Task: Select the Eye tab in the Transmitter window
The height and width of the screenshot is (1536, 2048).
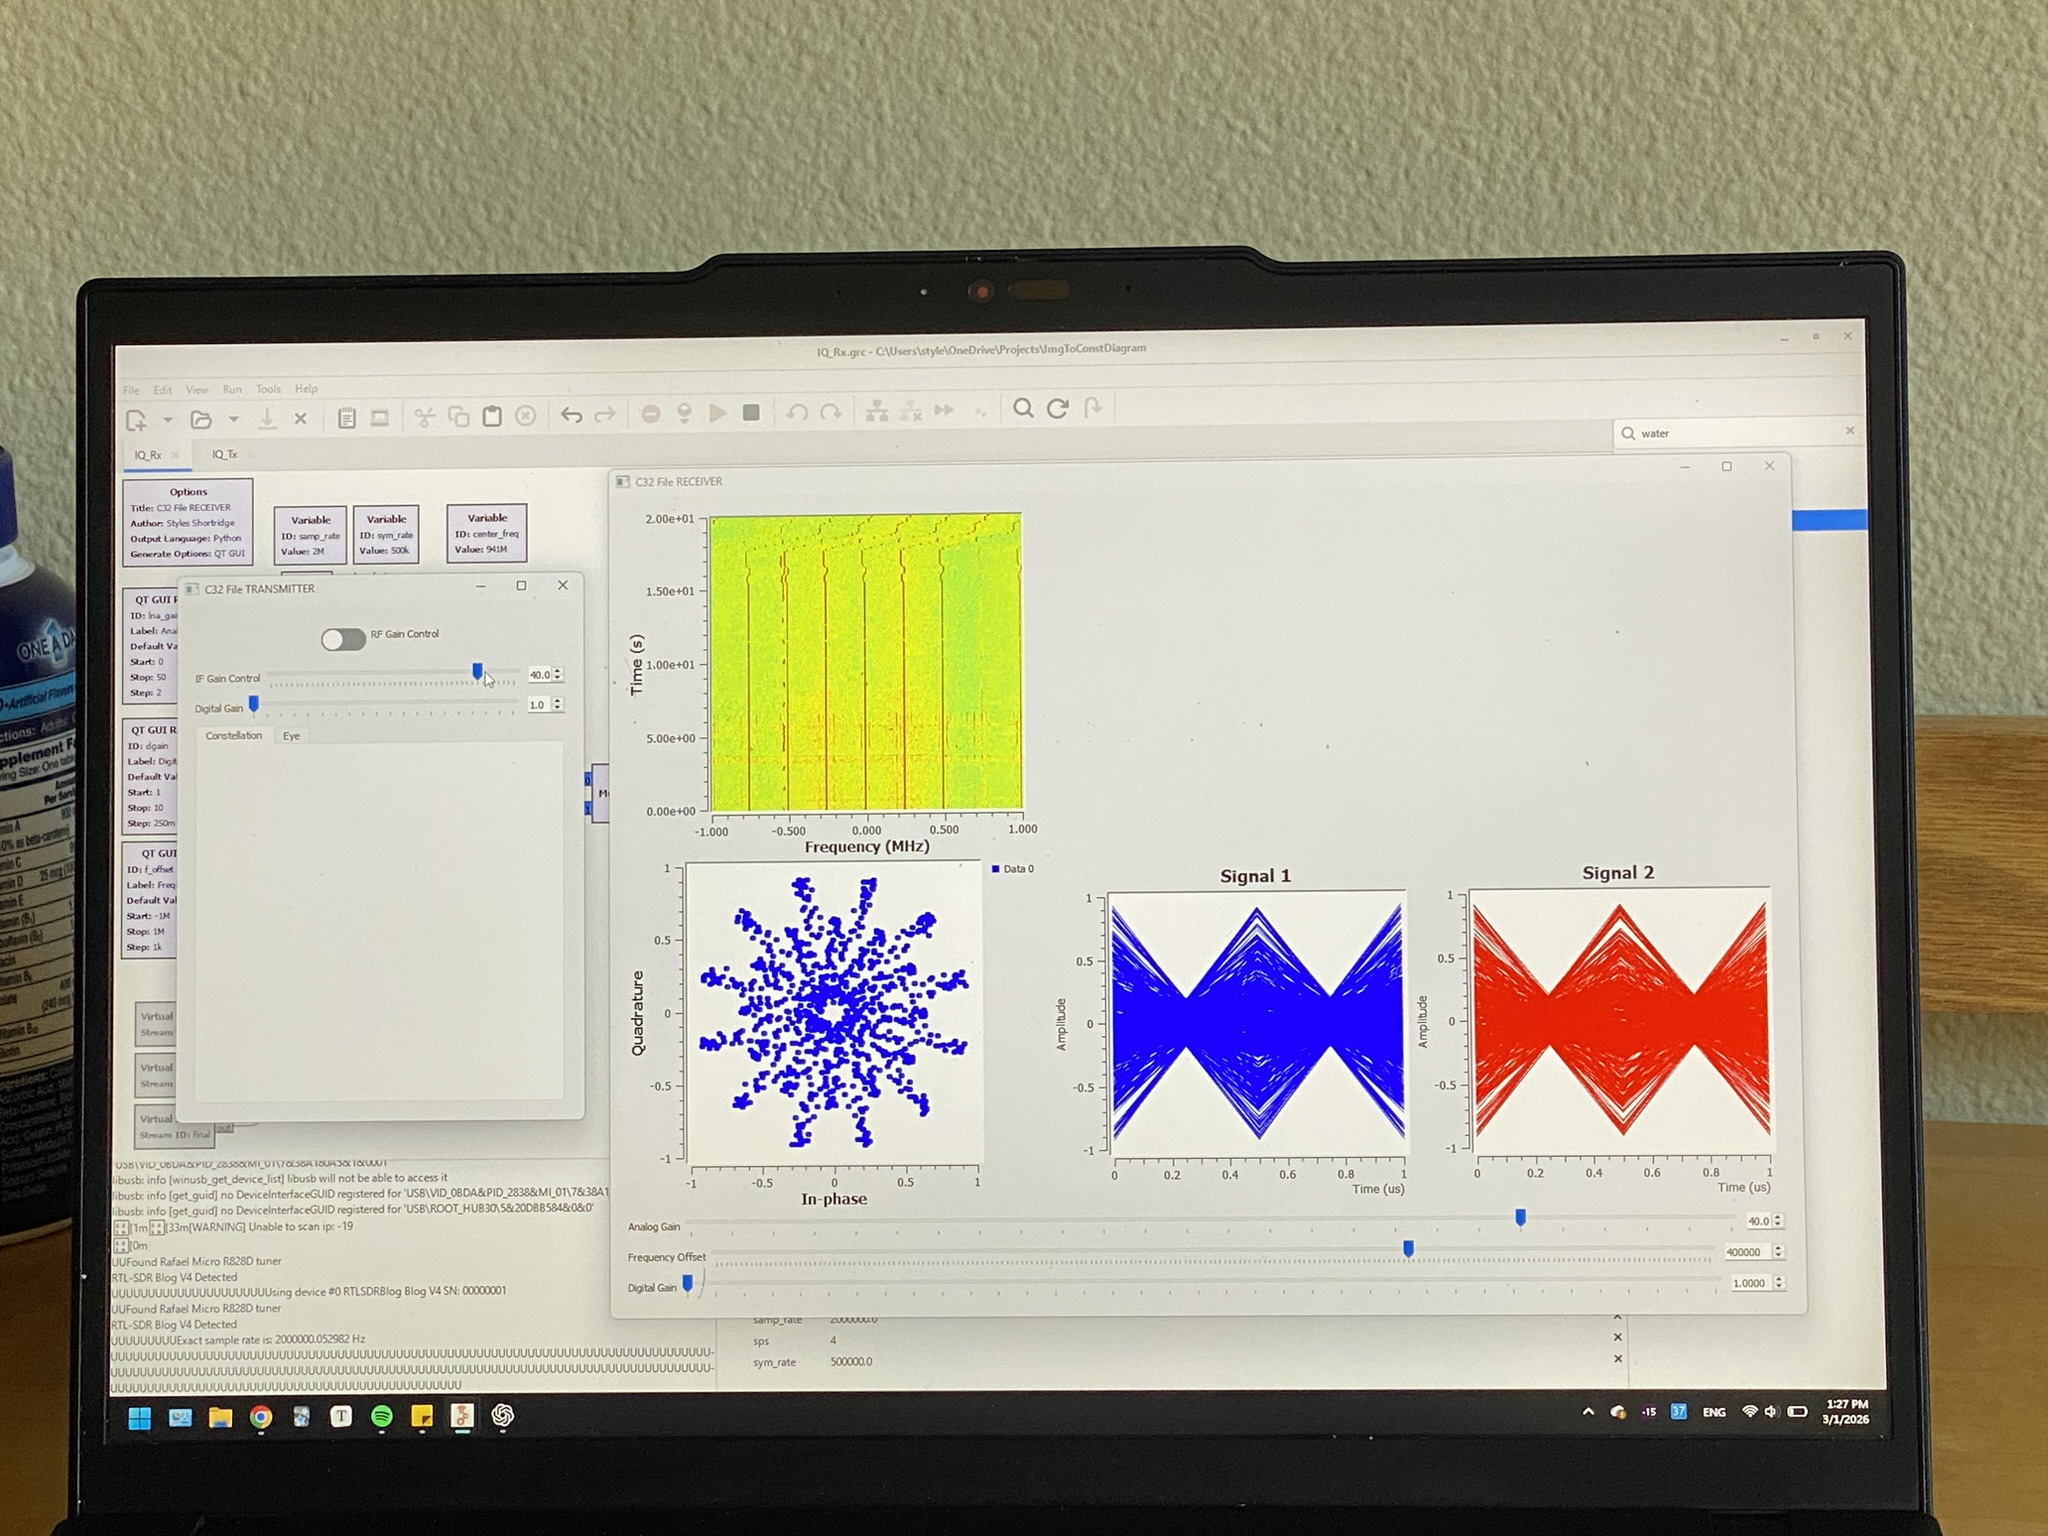Action: [291, 736]
